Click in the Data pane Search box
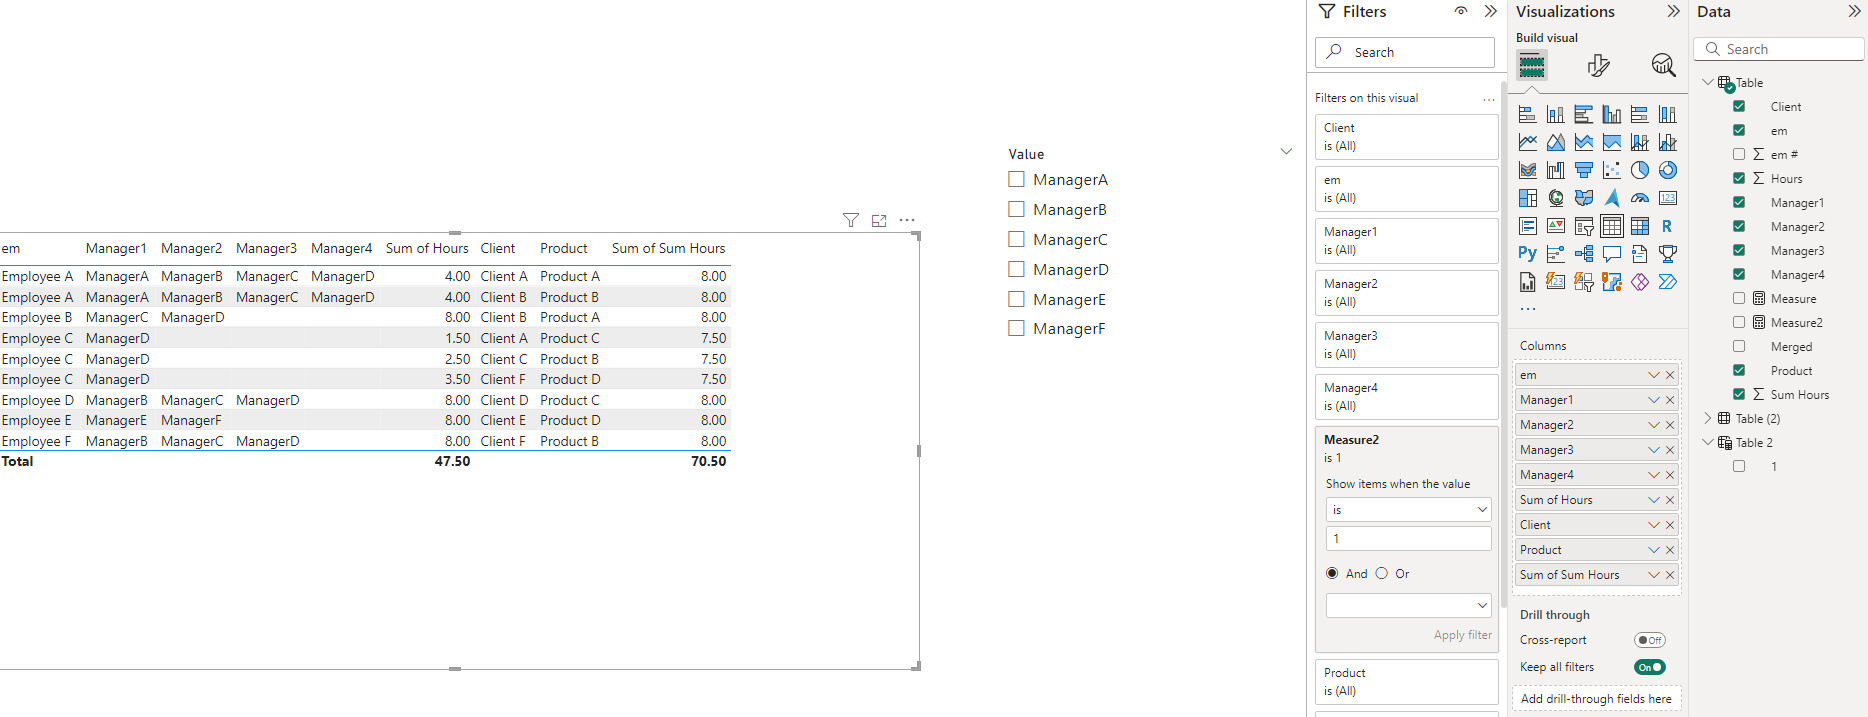The image size is (1868, 717). pyautogui.click(x=1779, y=49)
